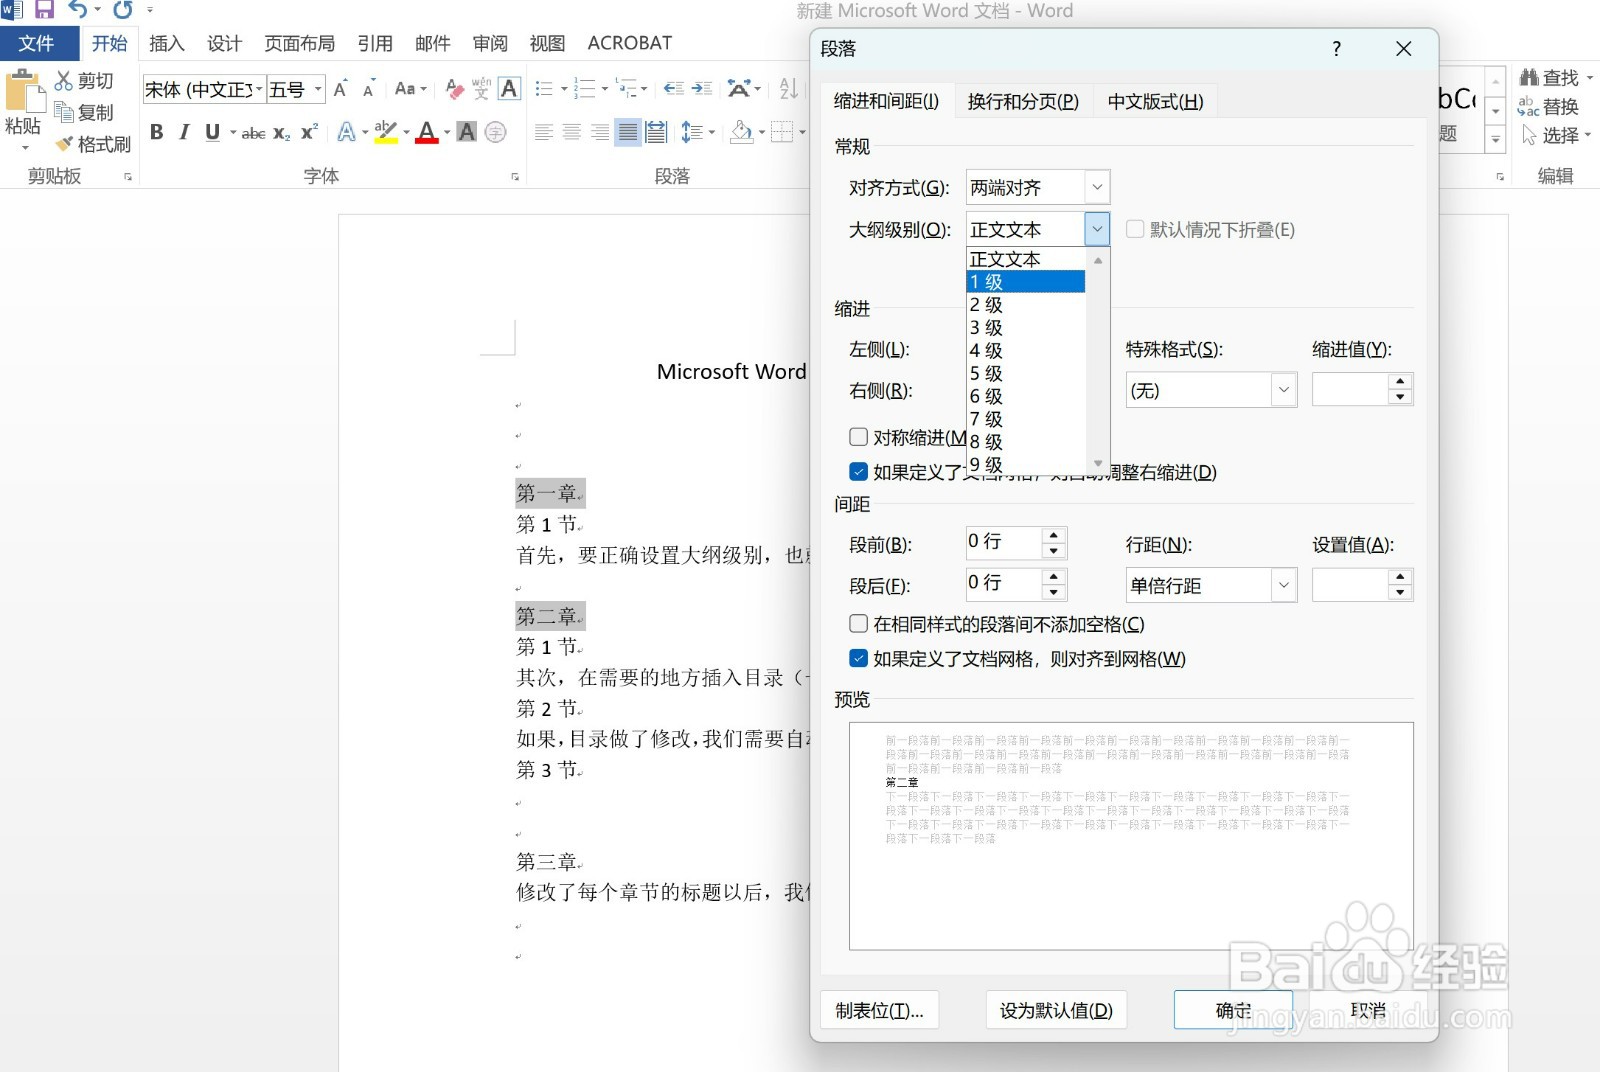Open the 行距 line spacing dropdown
This screenshot has height=1072, width=1600.
click(1283, 585)
